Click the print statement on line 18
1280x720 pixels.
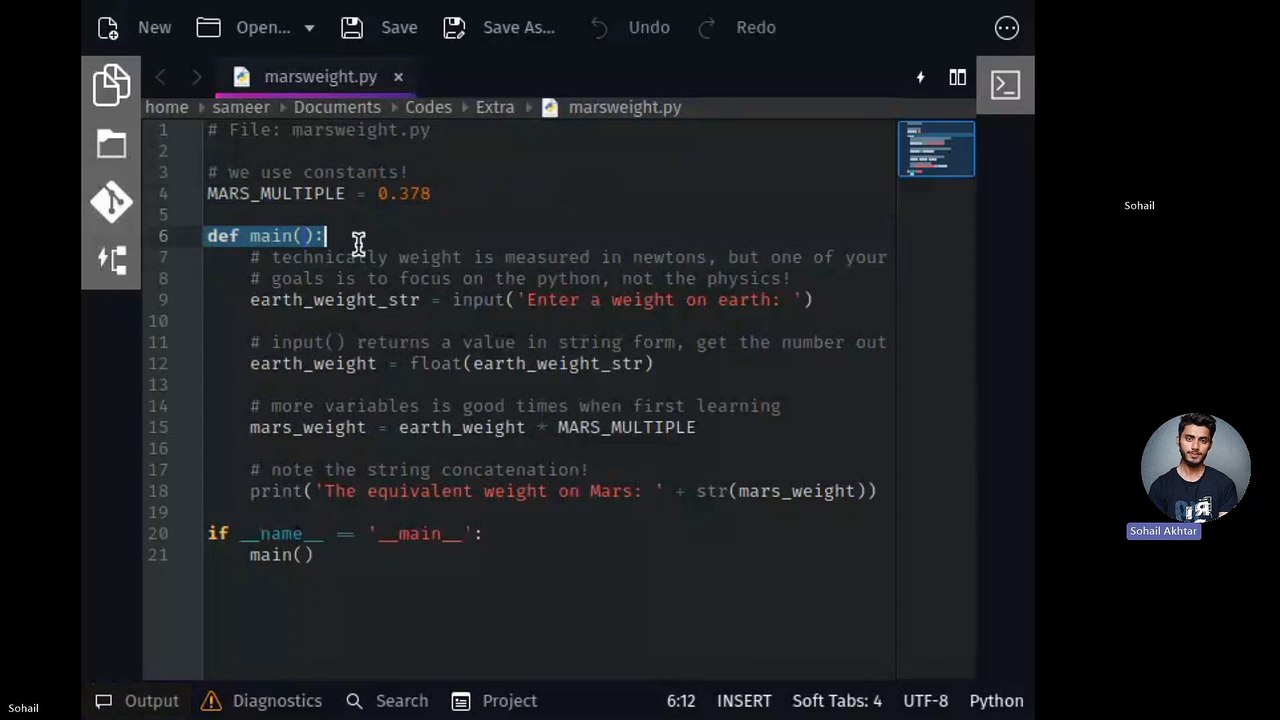tap(563, 491)
